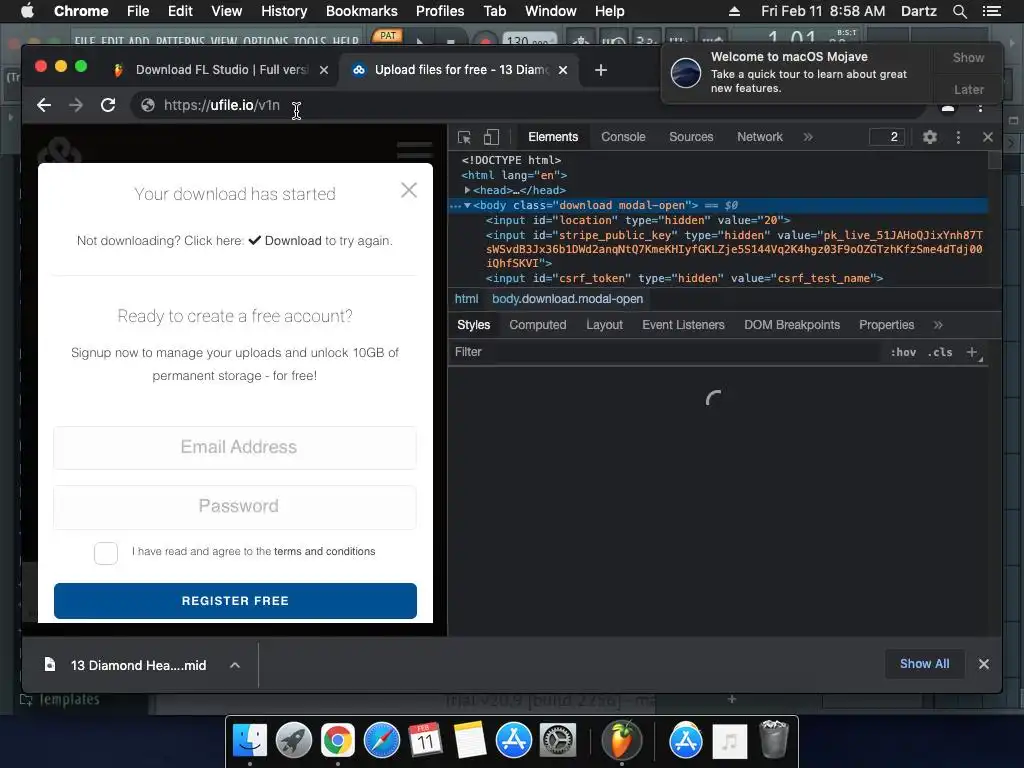Open the terms and conditions link
Image resolution: width=1024 pixels, height=768 pixels.
(x=325, y=551)
